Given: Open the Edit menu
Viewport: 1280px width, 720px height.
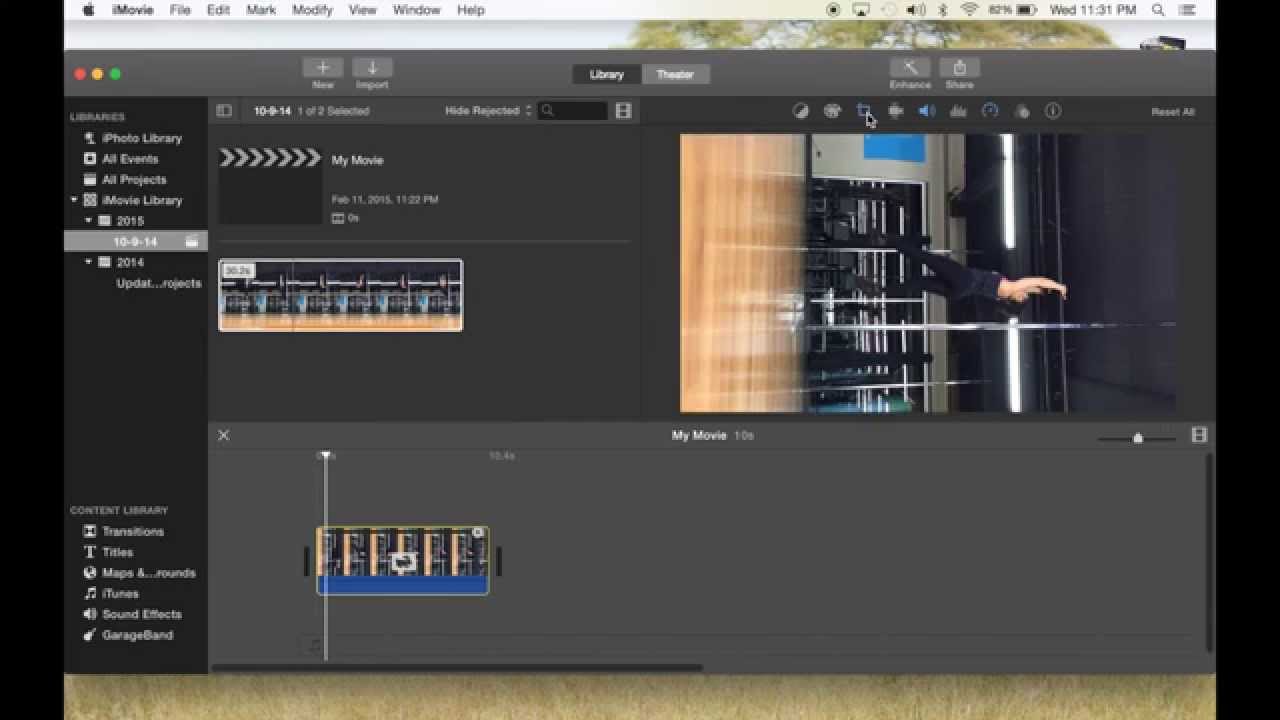Looking at the screenshot, I should [218, 10].
